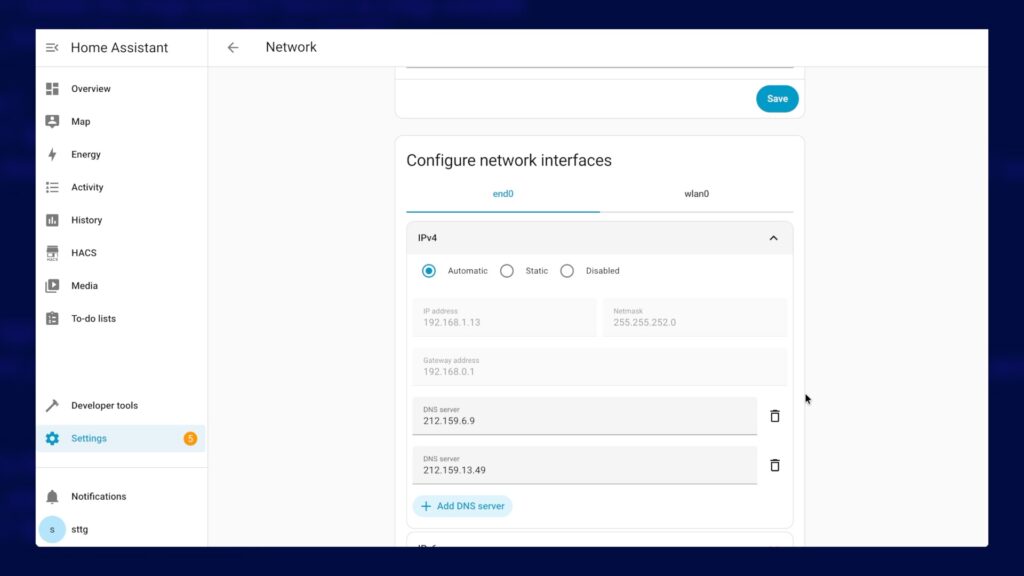Select the Static IPv4 option
The height and width of the screenshot is (576, 1024).
coord(507,271)
